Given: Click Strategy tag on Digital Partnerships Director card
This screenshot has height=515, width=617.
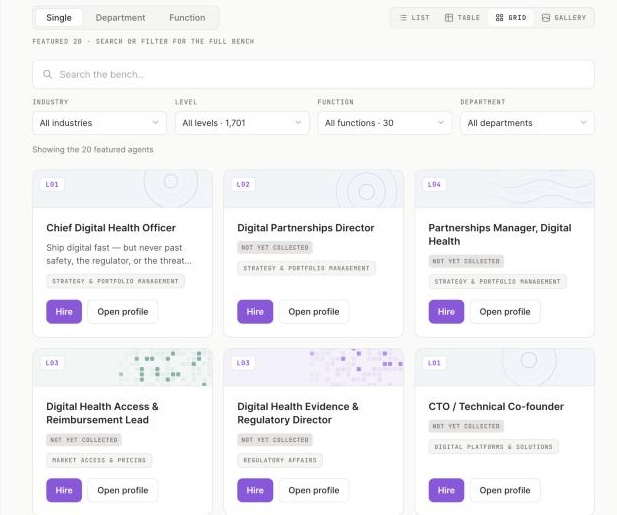Looking at the screenshot, I should tap(307, 268).
